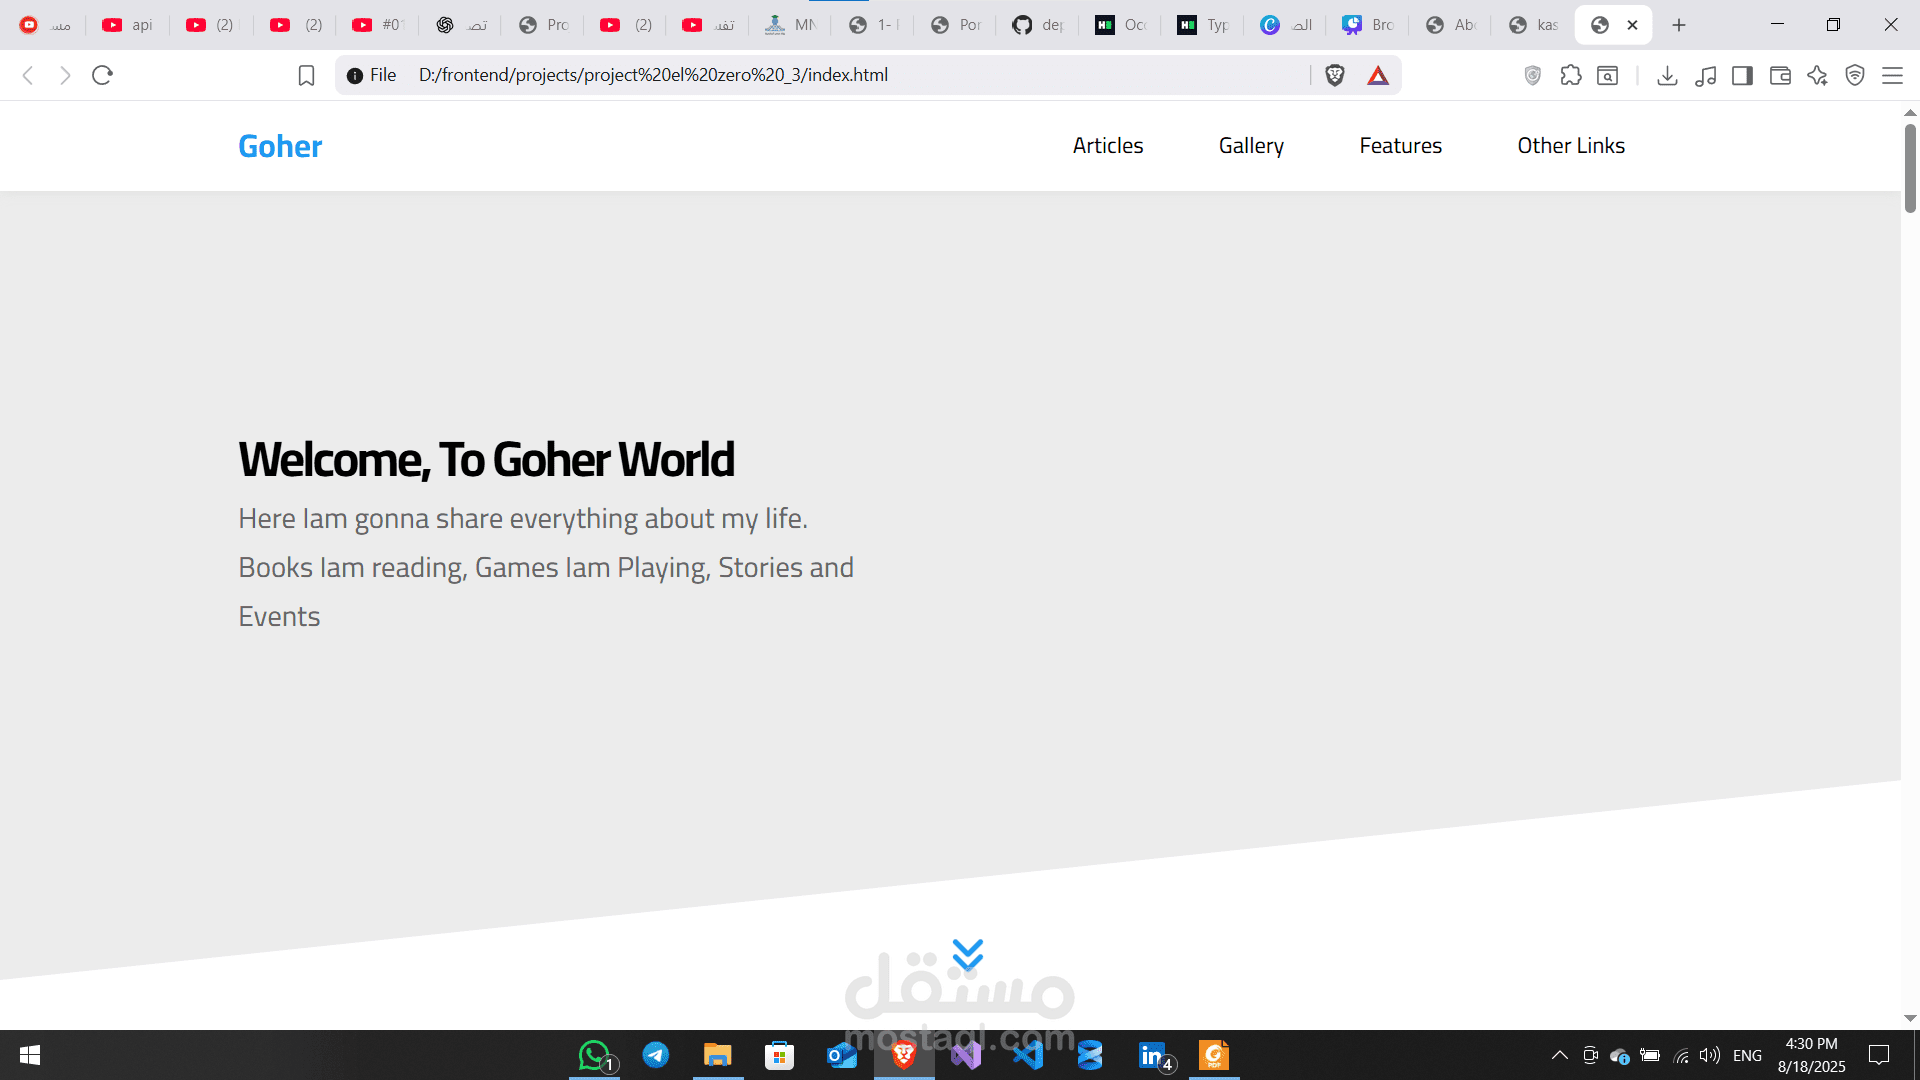Viewport: 1920px width, 1080px height.
Task: Open the Downloads icon in the toolbar
Action: click(x=1667, y=75)
